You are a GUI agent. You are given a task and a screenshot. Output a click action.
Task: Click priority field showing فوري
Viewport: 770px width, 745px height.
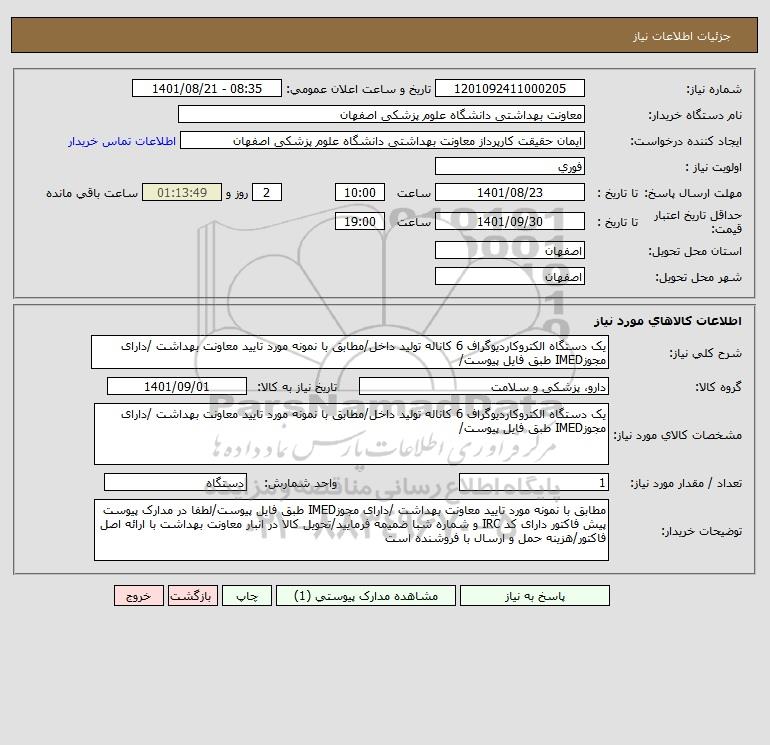(x=510, y=166)
